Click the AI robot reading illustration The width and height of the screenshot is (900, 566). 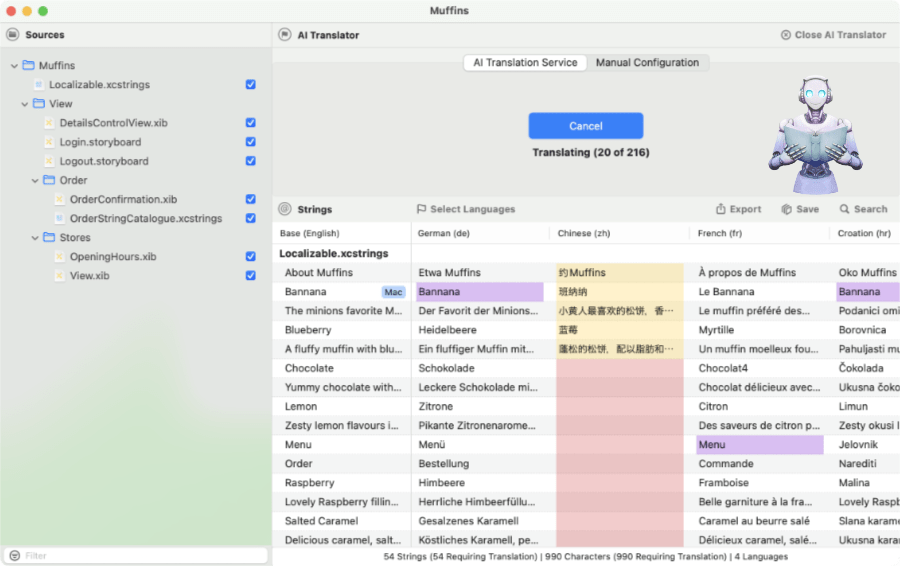tap(814, 135)
